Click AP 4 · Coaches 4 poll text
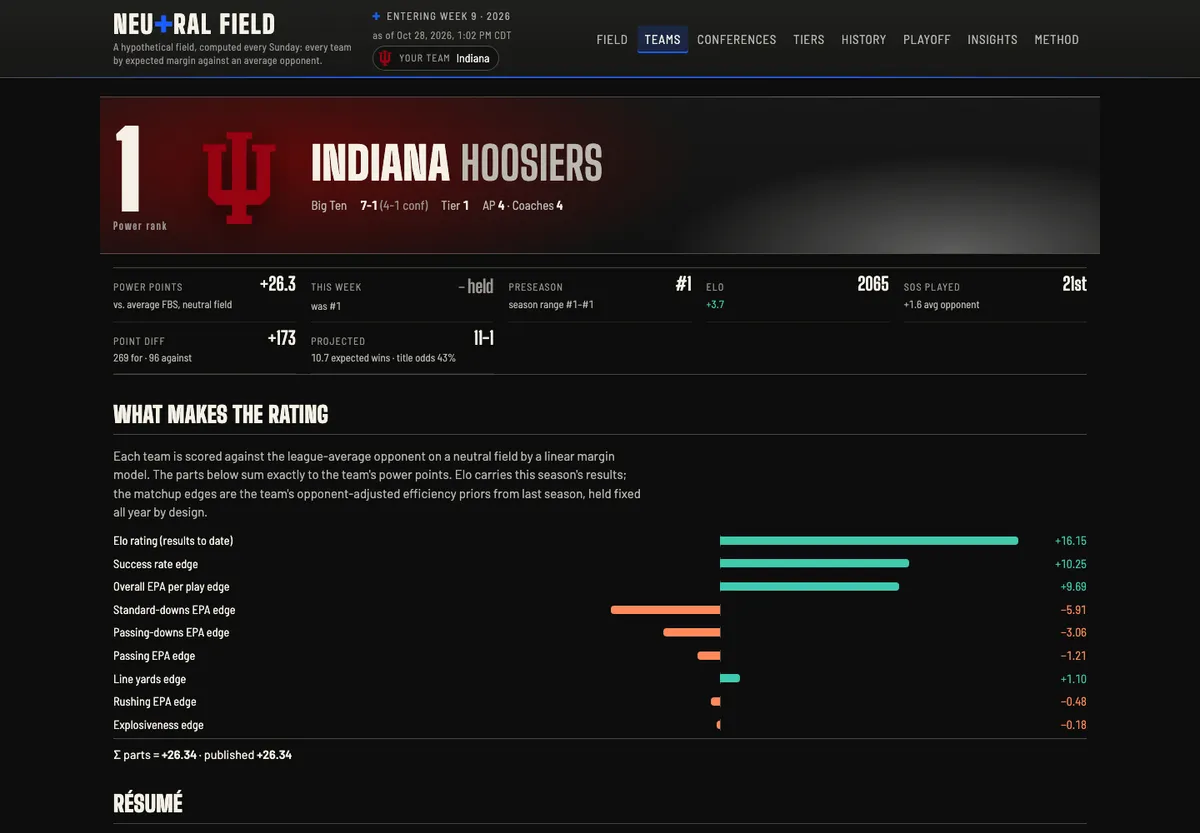The image size is (1200, 833). [523, 206]
